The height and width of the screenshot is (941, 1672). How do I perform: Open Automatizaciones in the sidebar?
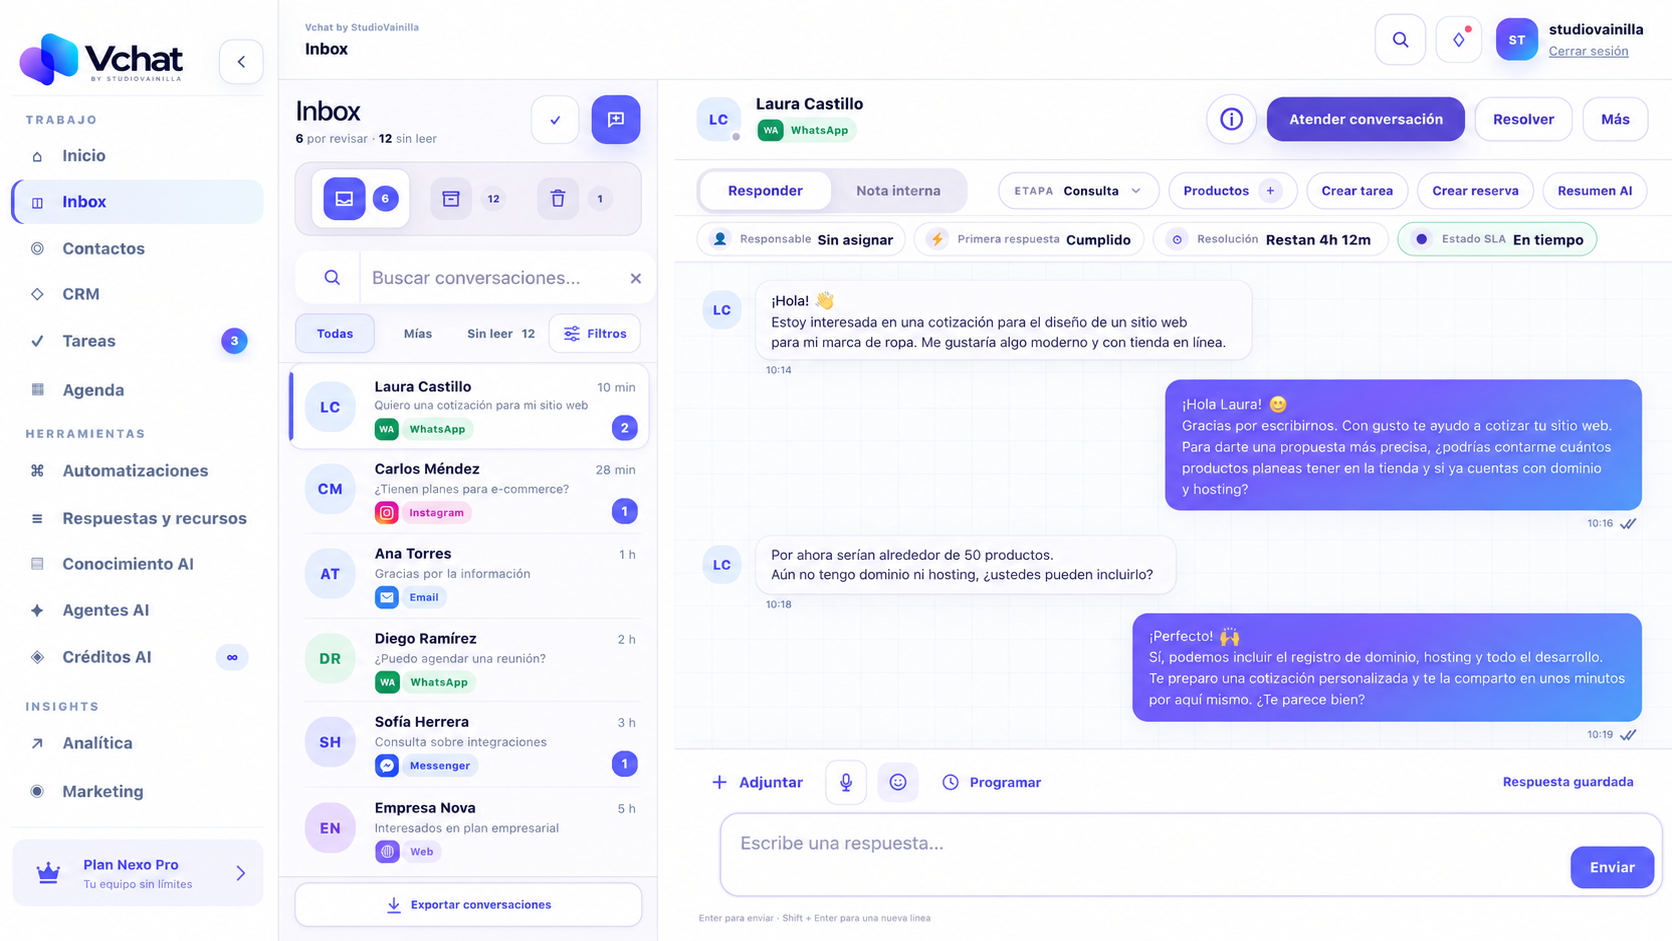point(137,471)
